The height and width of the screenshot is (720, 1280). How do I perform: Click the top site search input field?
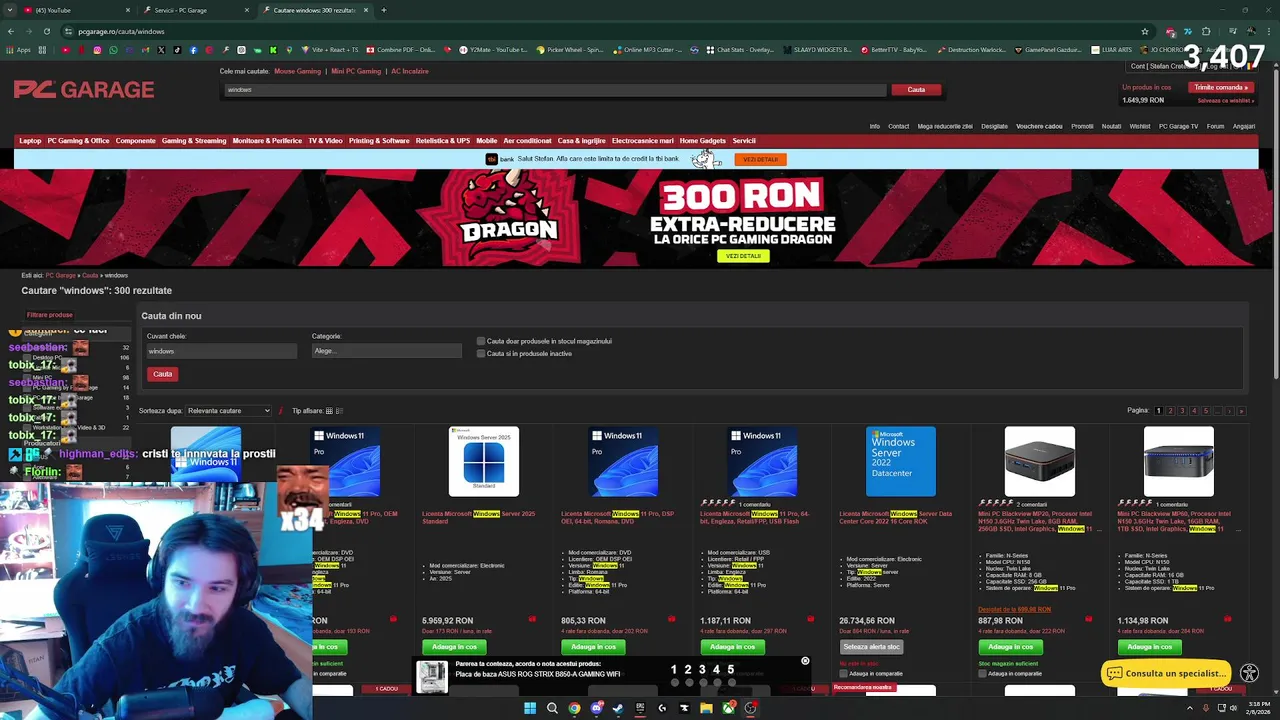(554, 90)
